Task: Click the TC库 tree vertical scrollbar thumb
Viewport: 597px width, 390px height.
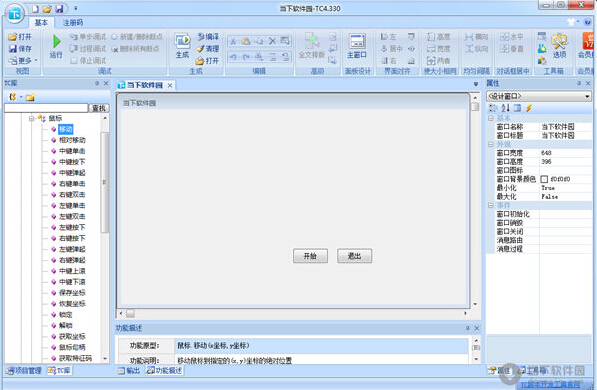Action: click(105, 182)
